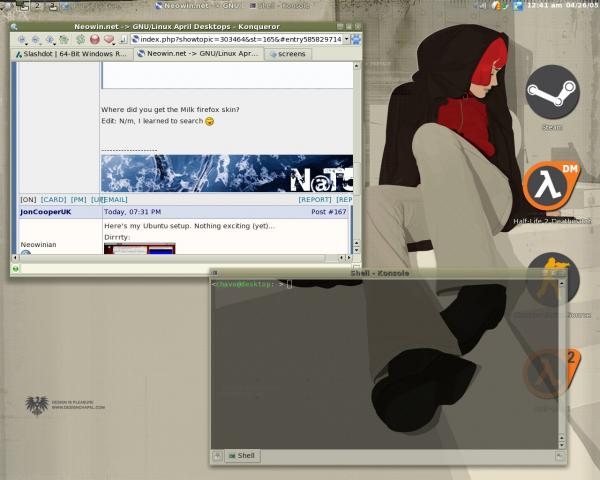Click the blue tray icon beside the clock

pyautogui.click(x=518, y=6)
